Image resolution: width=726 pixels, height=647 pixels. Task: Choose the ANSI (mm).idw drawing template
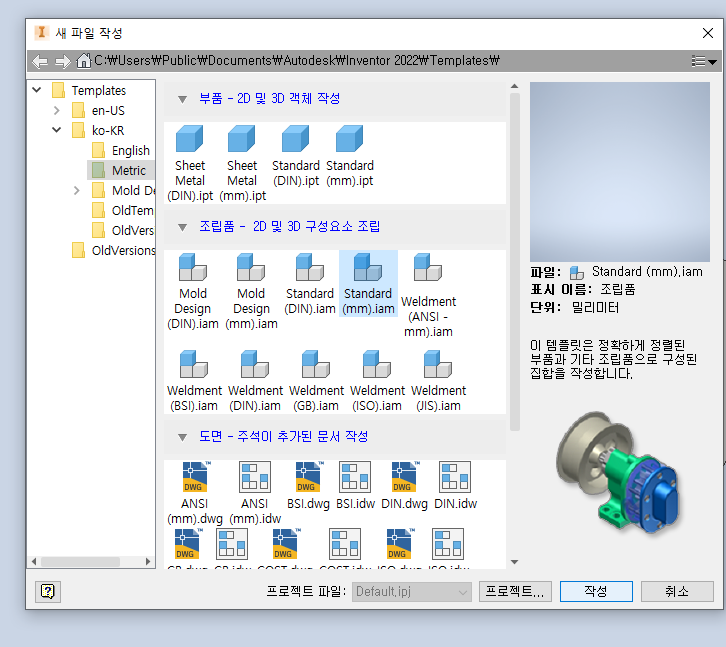point(255,493)
